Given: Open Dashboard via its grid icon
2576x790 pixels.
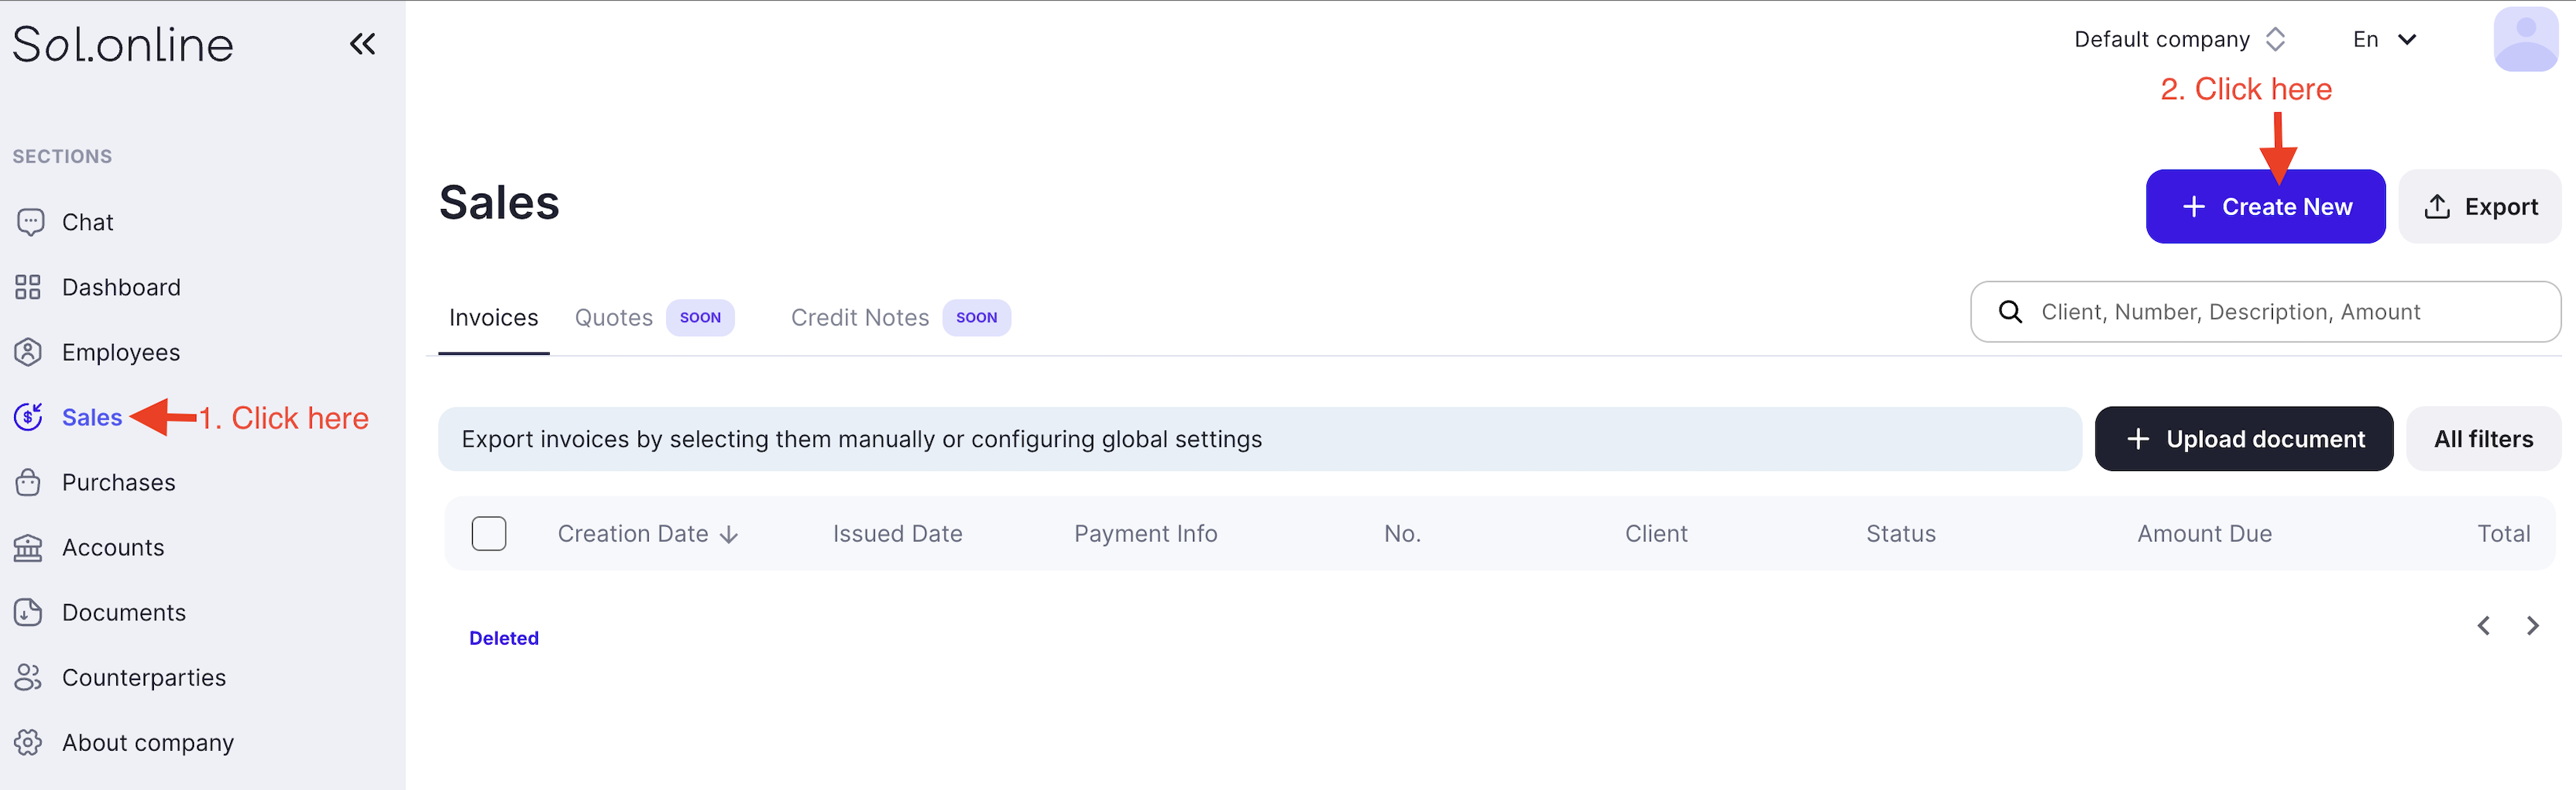Looking at the screenshot, I should tap(28, 287).
